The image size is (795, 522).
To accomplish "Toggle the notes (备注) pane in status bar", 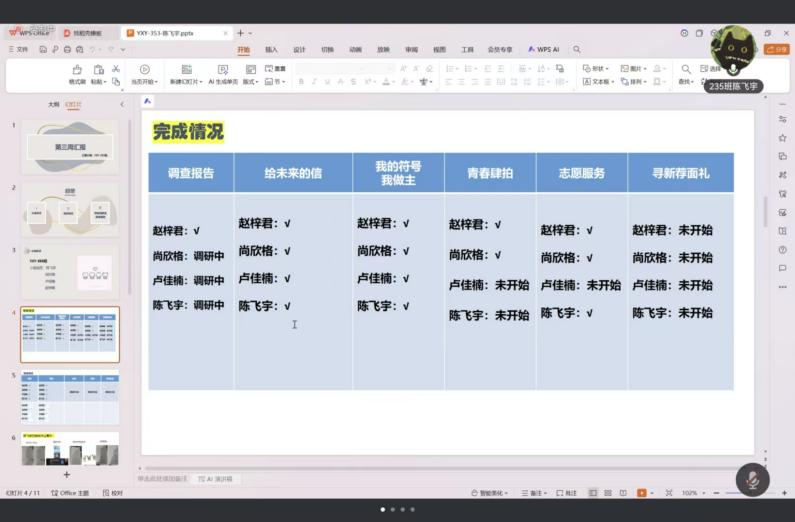I will click(x=533, y=493).
